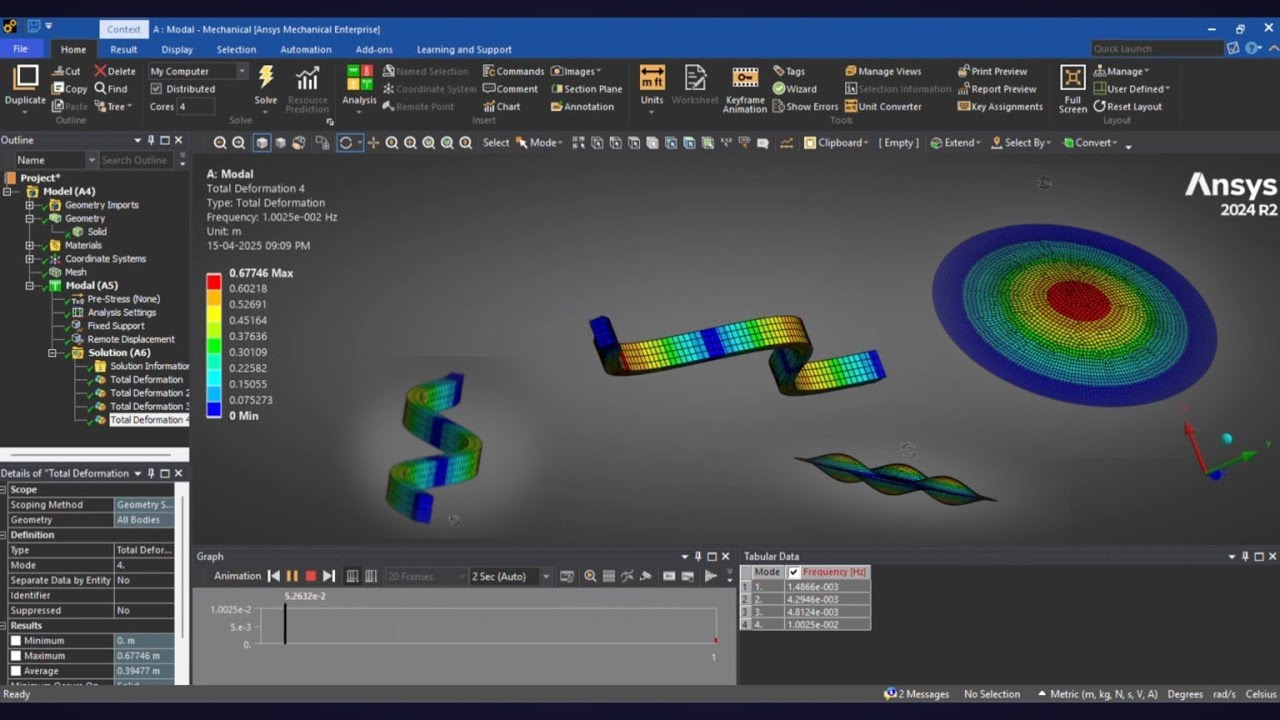Click the zoom icon in Graph toolbar
Screen dimensions: 1280x720
tap(590, 576)
